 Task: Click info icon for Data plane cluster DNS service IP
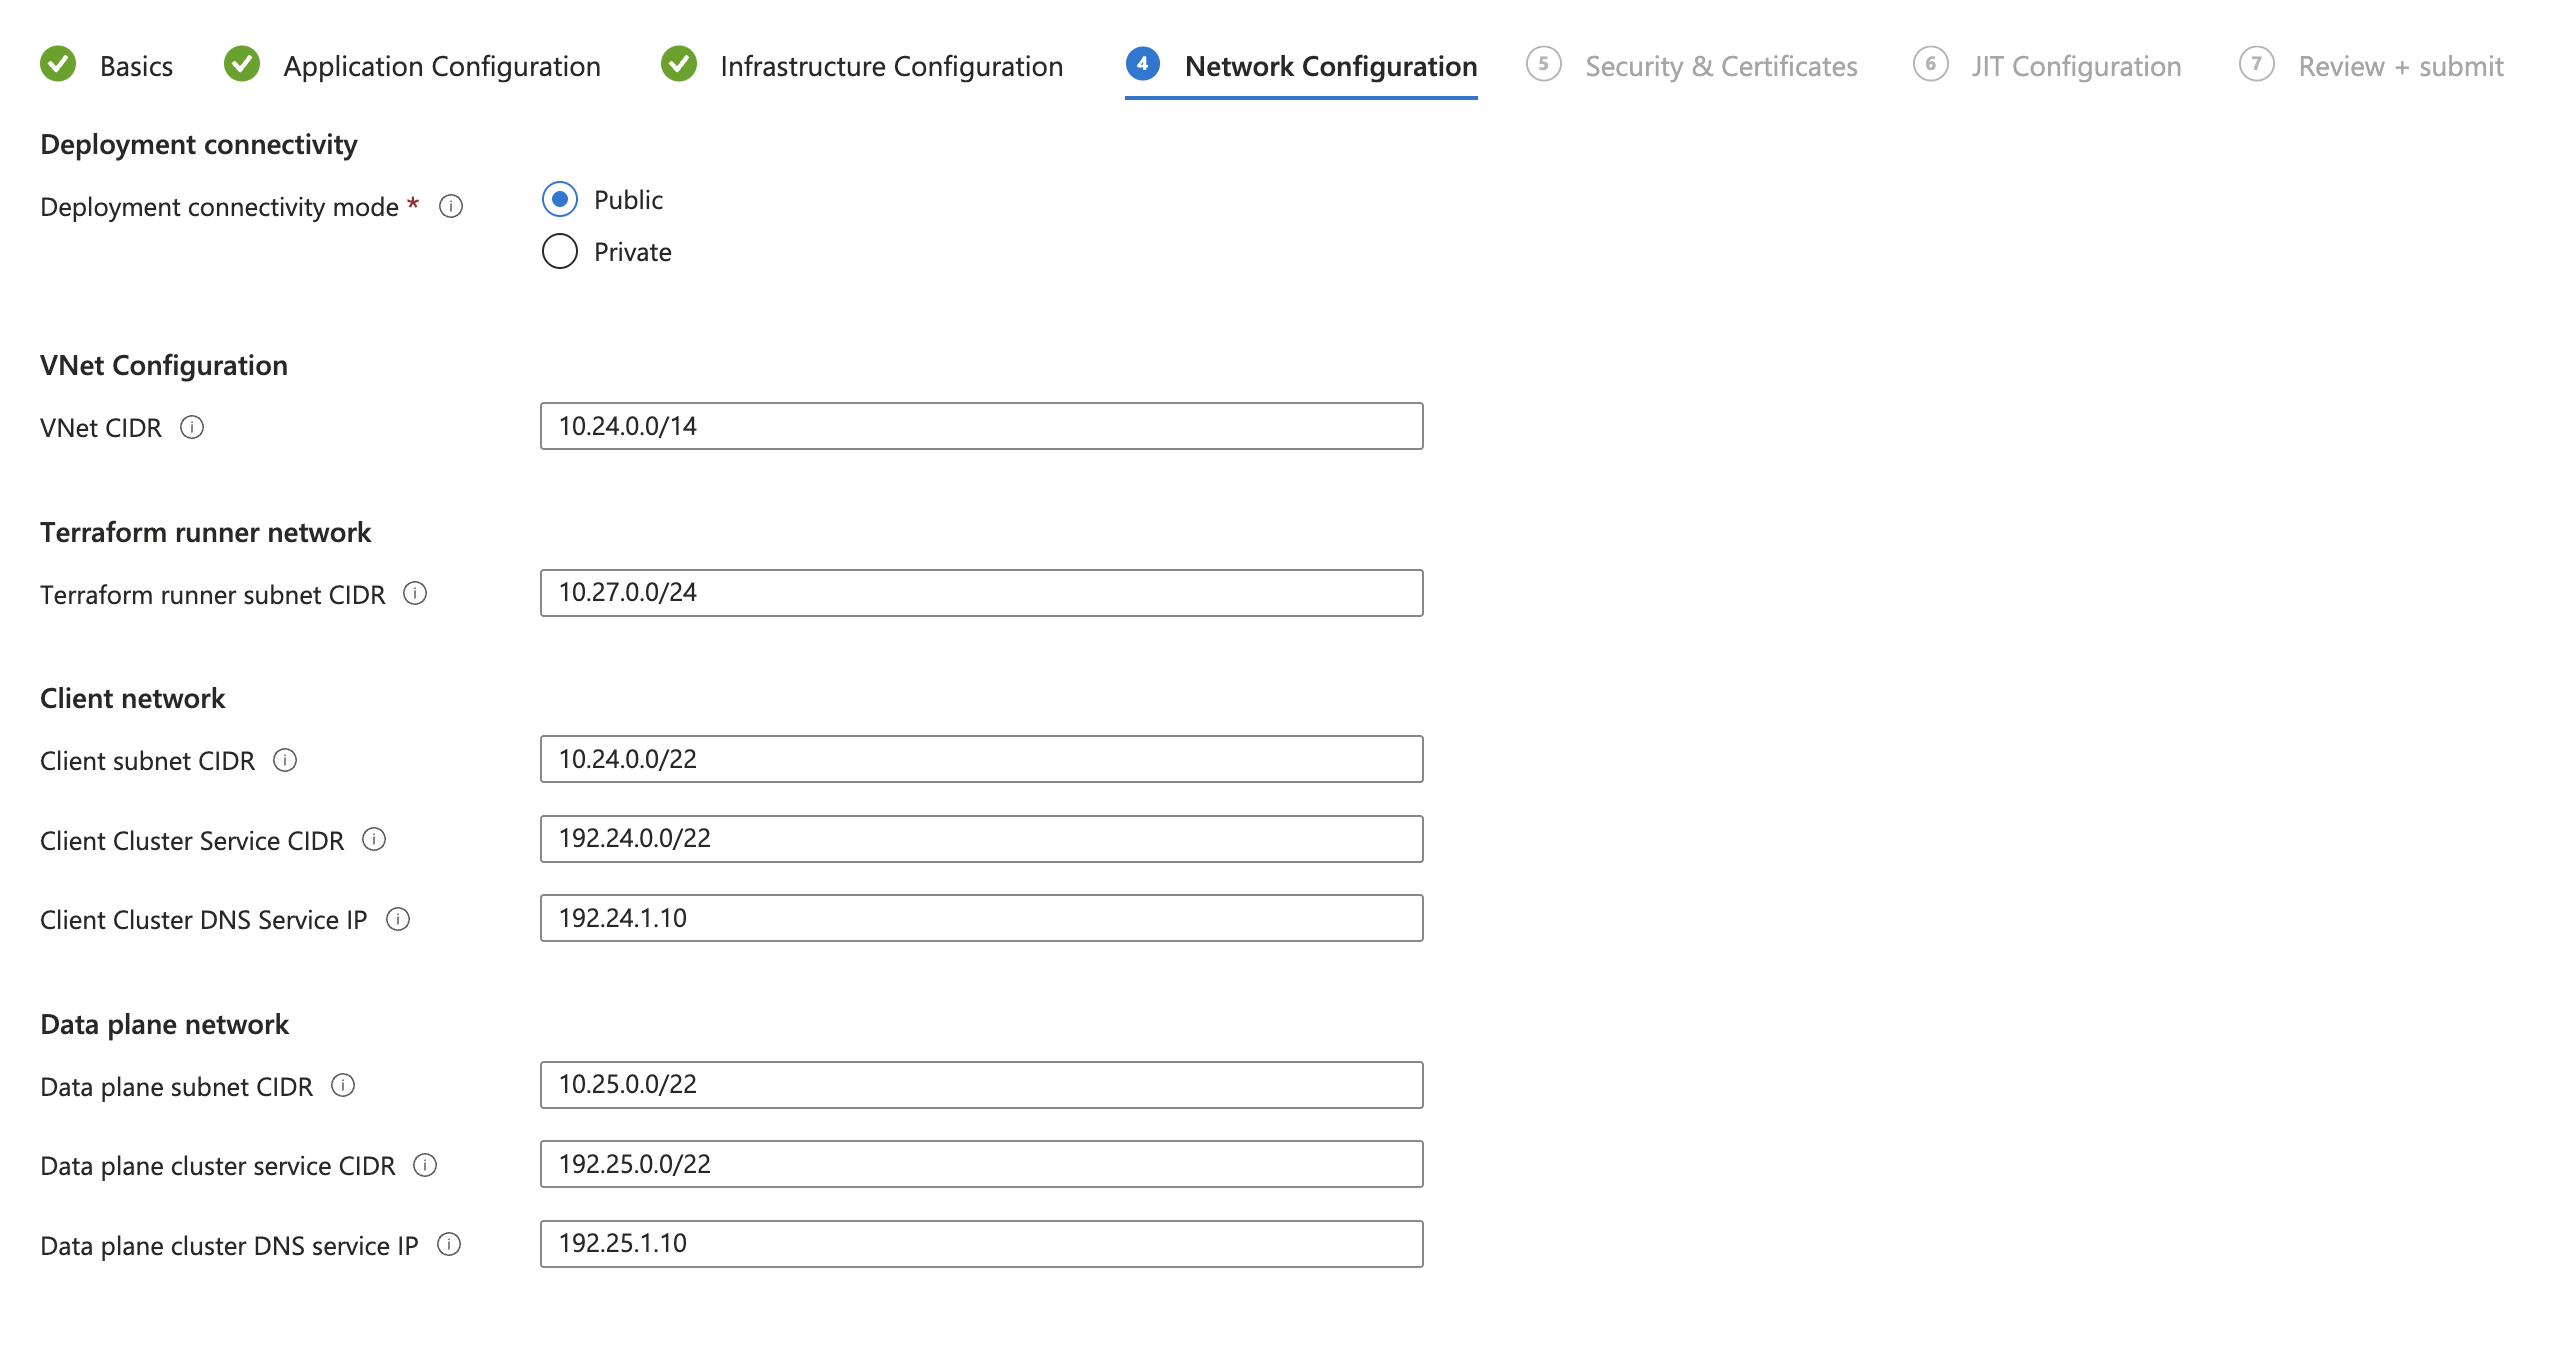(449, 1245)
